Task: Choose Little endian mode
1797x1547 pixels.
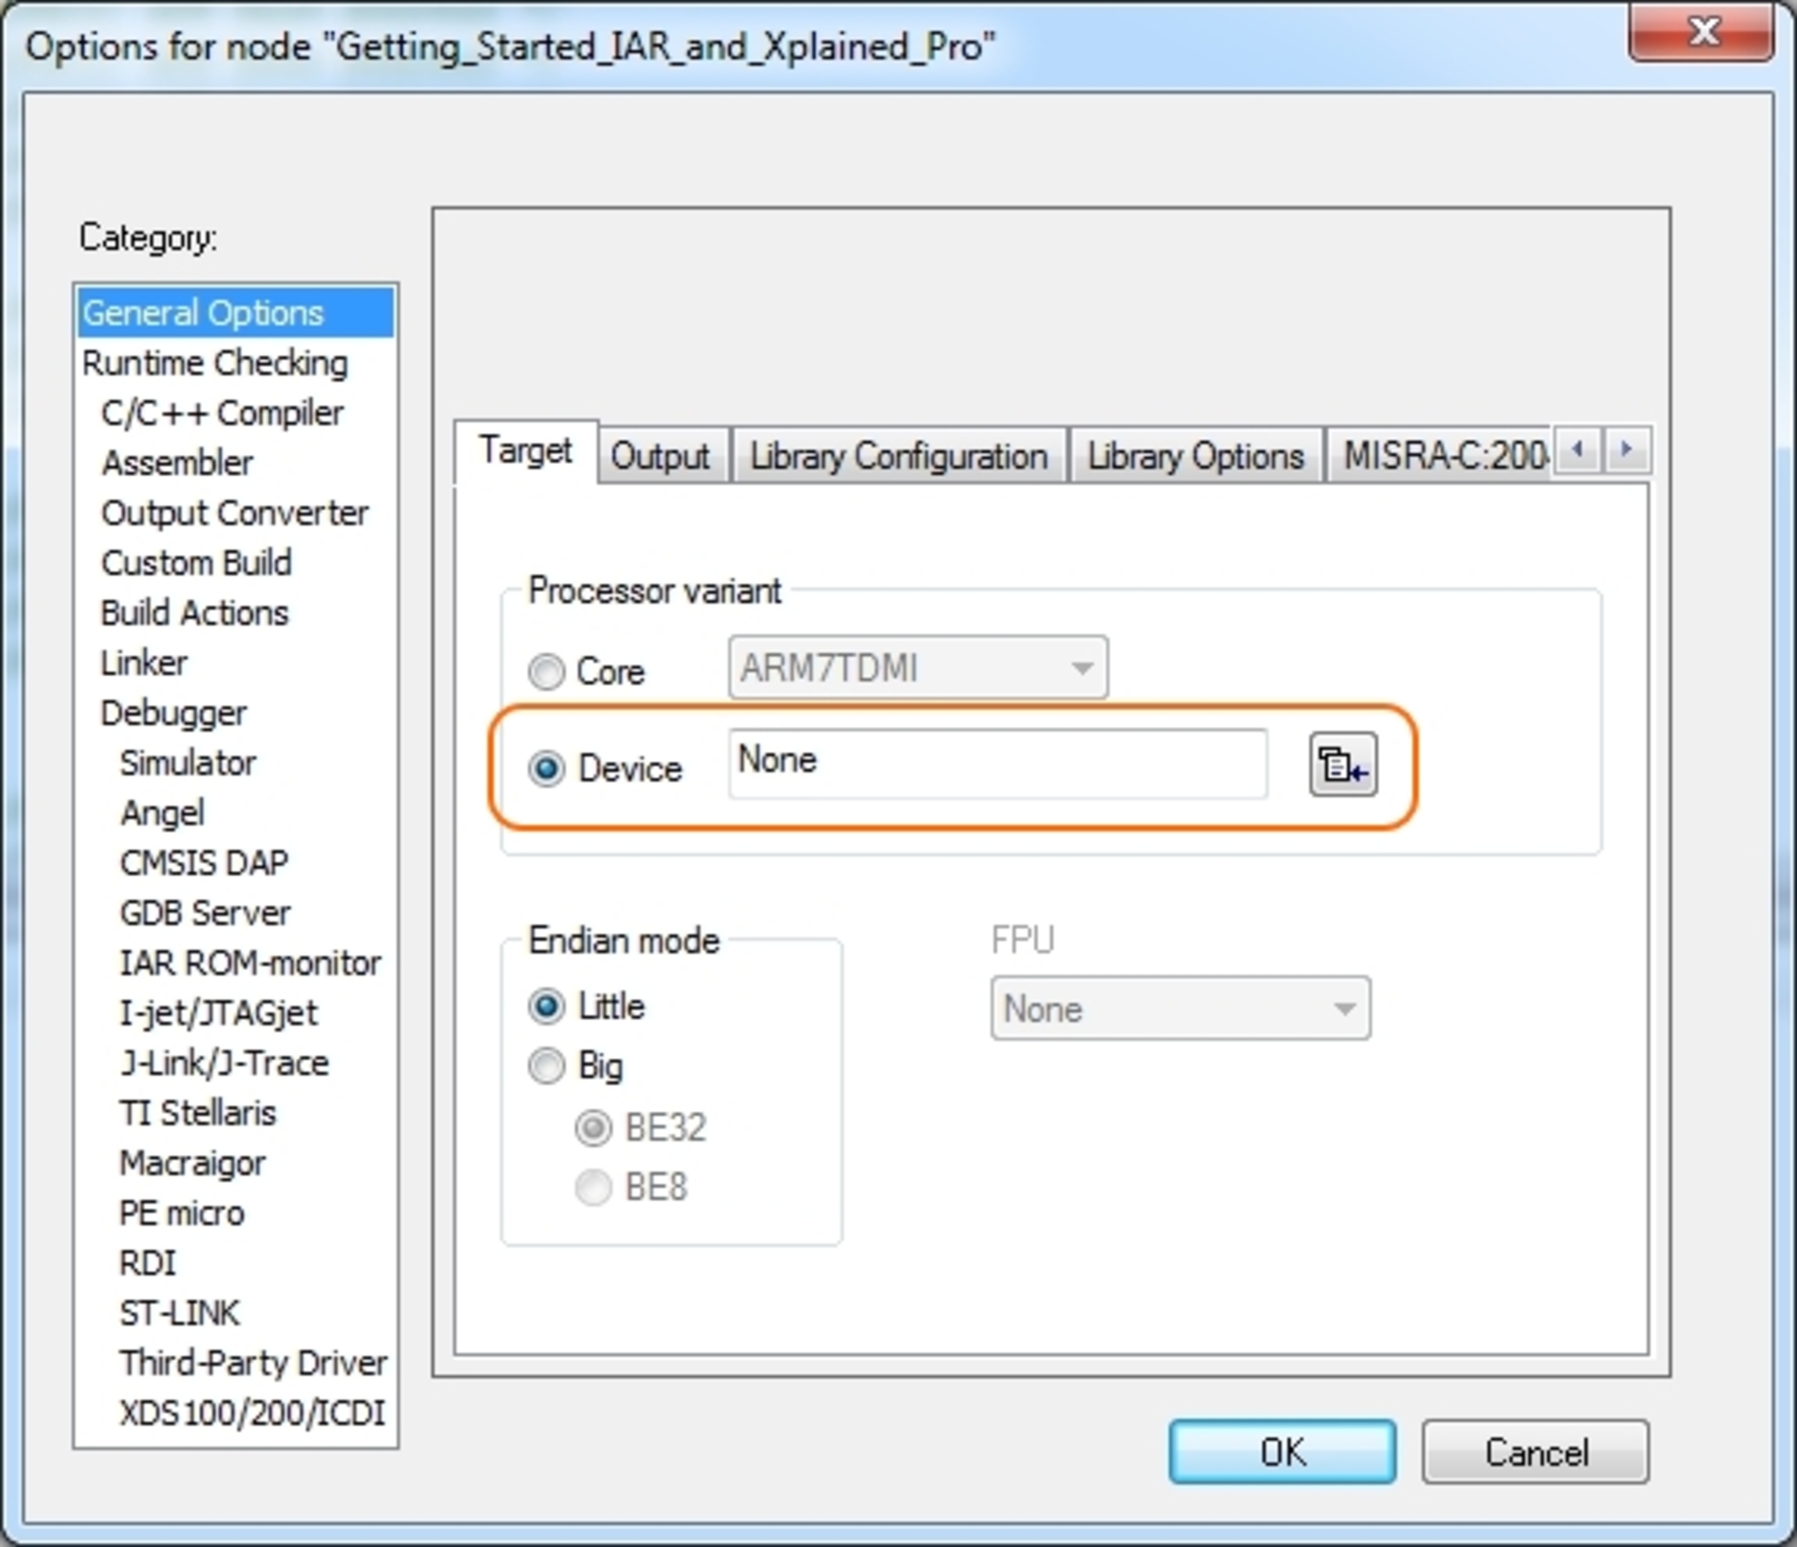Action: coord(546,1006)
